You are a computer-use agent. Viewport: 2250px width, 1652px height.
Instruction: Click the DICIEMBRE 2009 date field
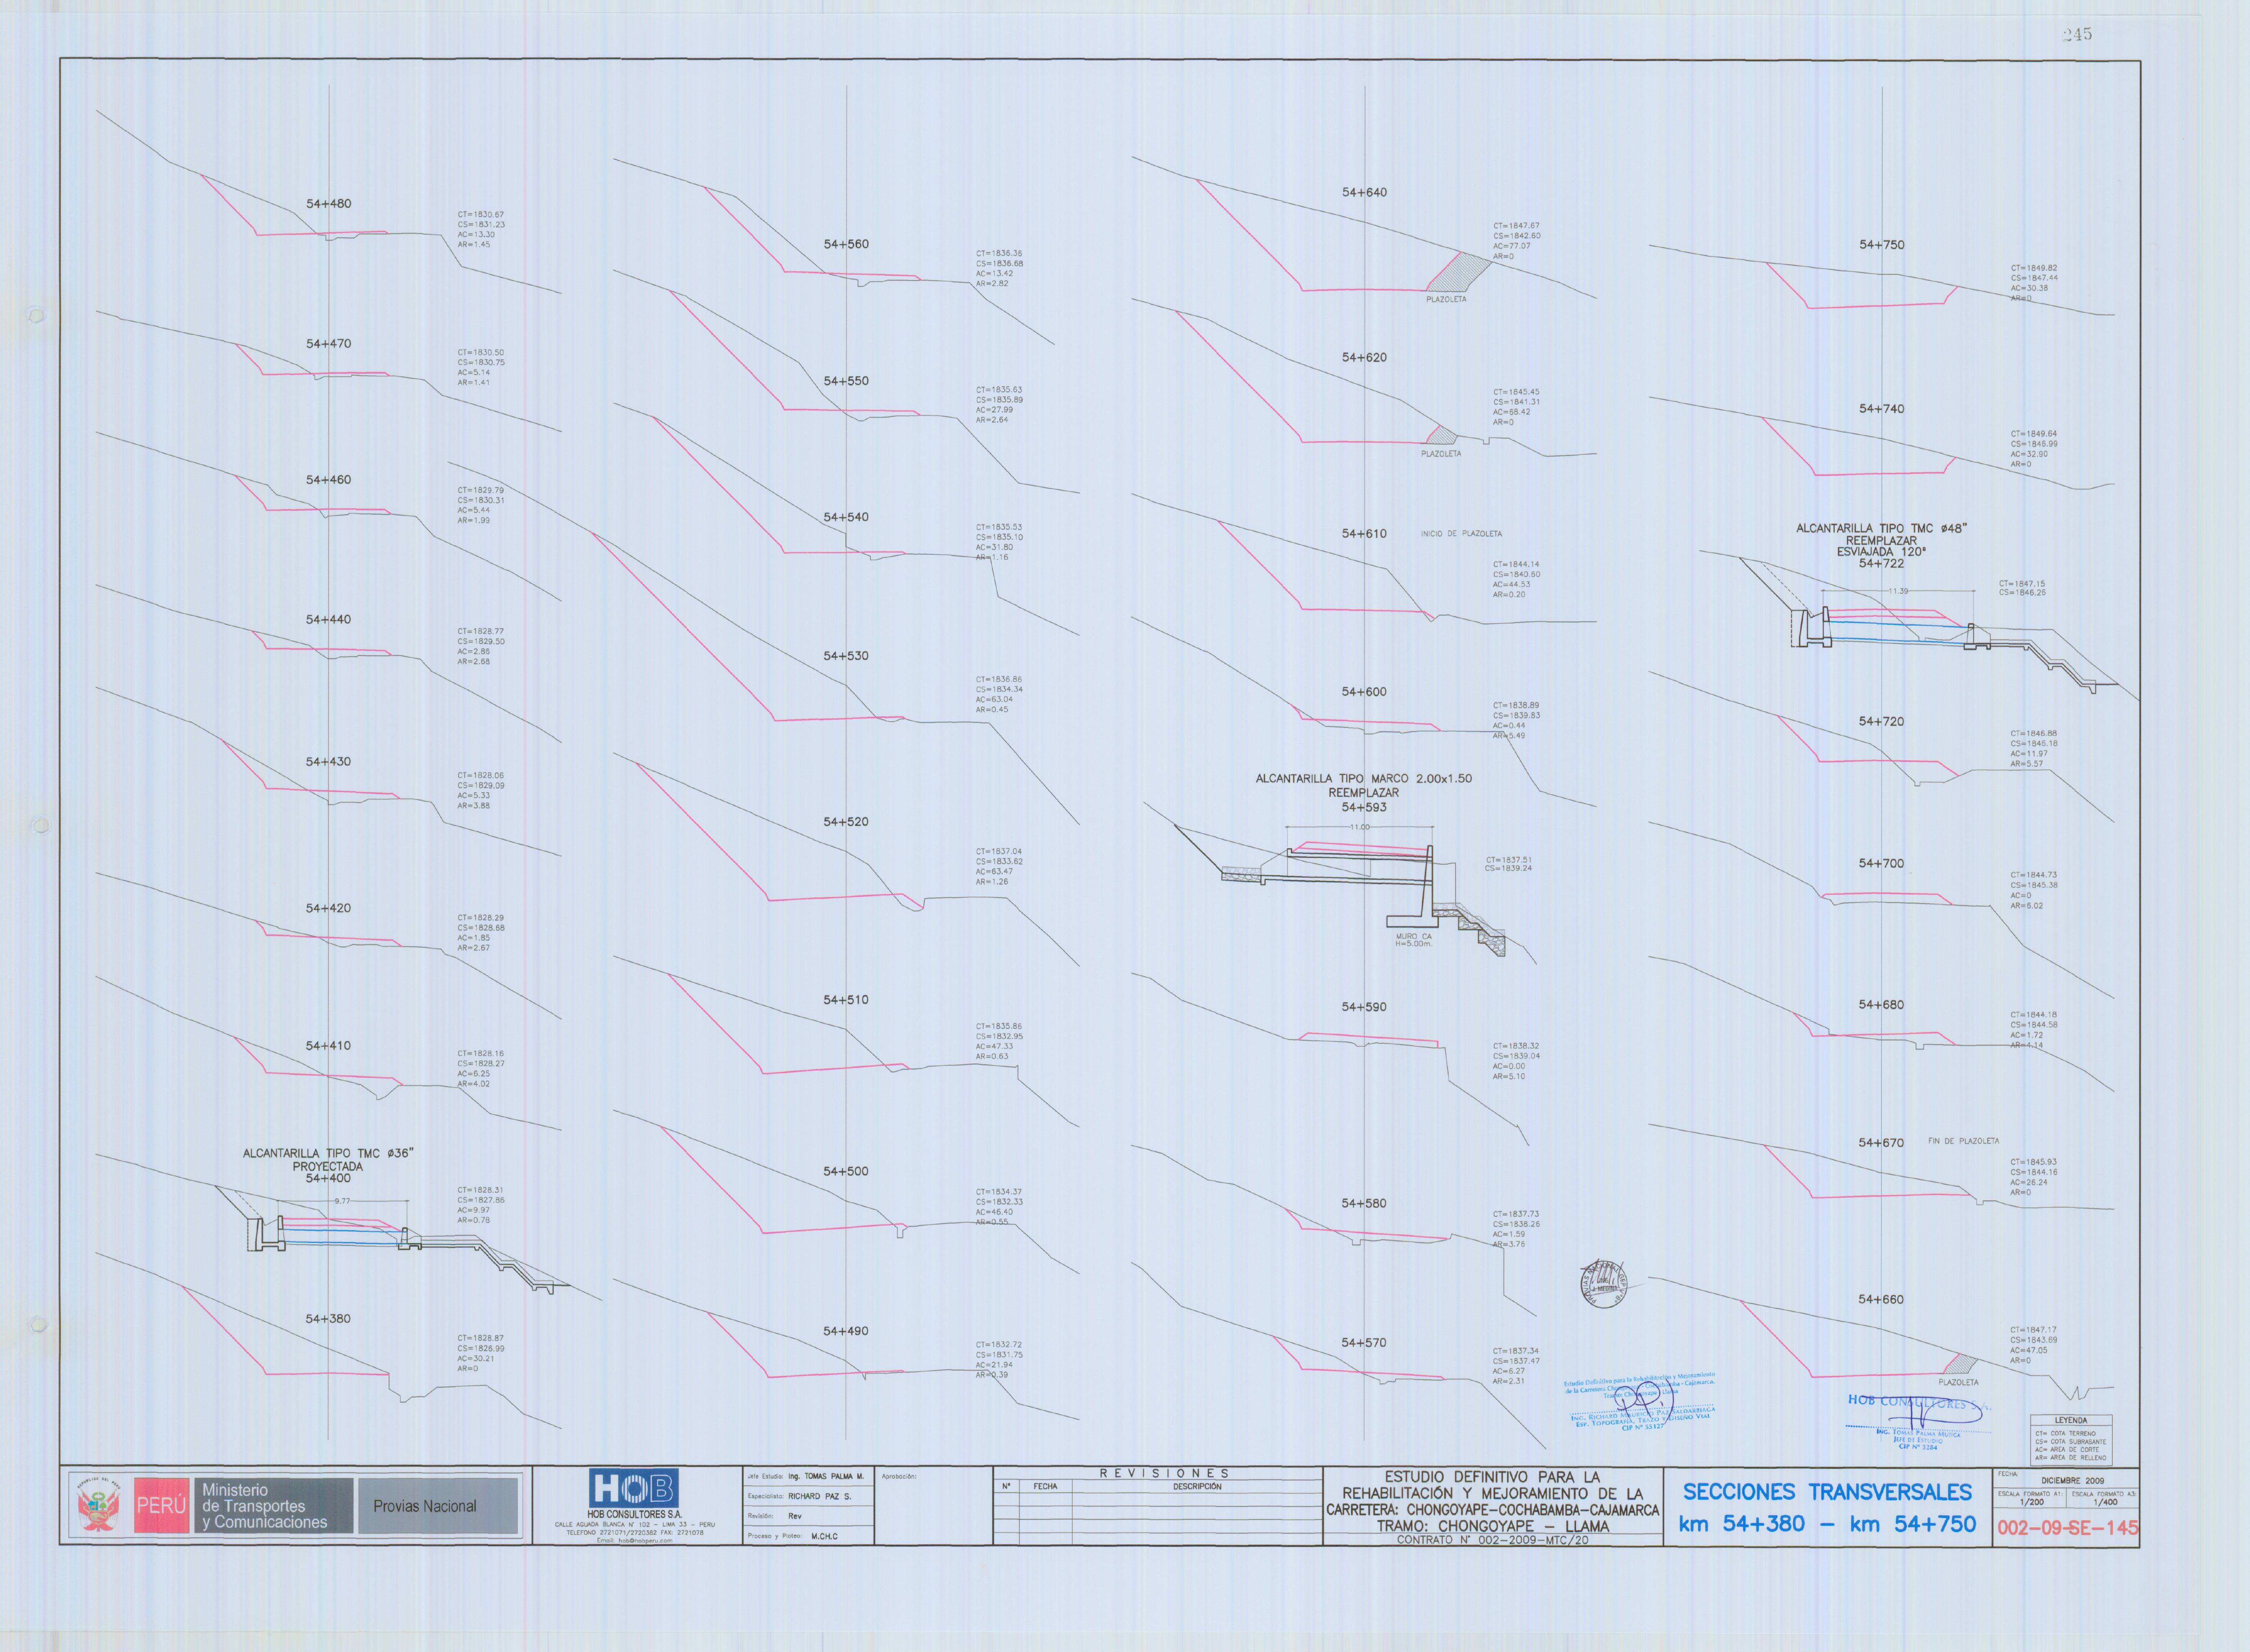pyautogui.click(x=2073, y=1481)
